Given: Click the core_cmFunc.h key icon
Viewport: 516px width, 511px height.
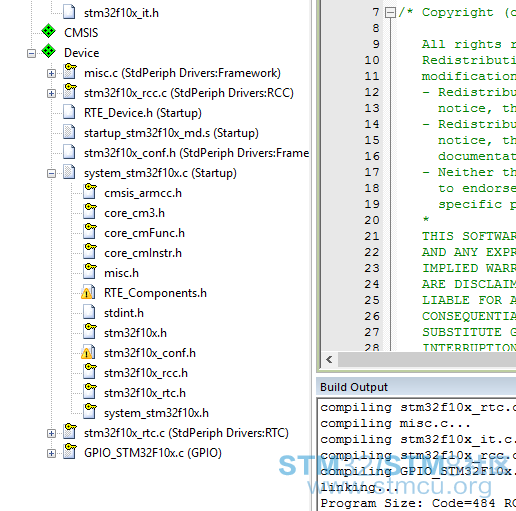Looking at the screenshot, I should click(90, 231).
